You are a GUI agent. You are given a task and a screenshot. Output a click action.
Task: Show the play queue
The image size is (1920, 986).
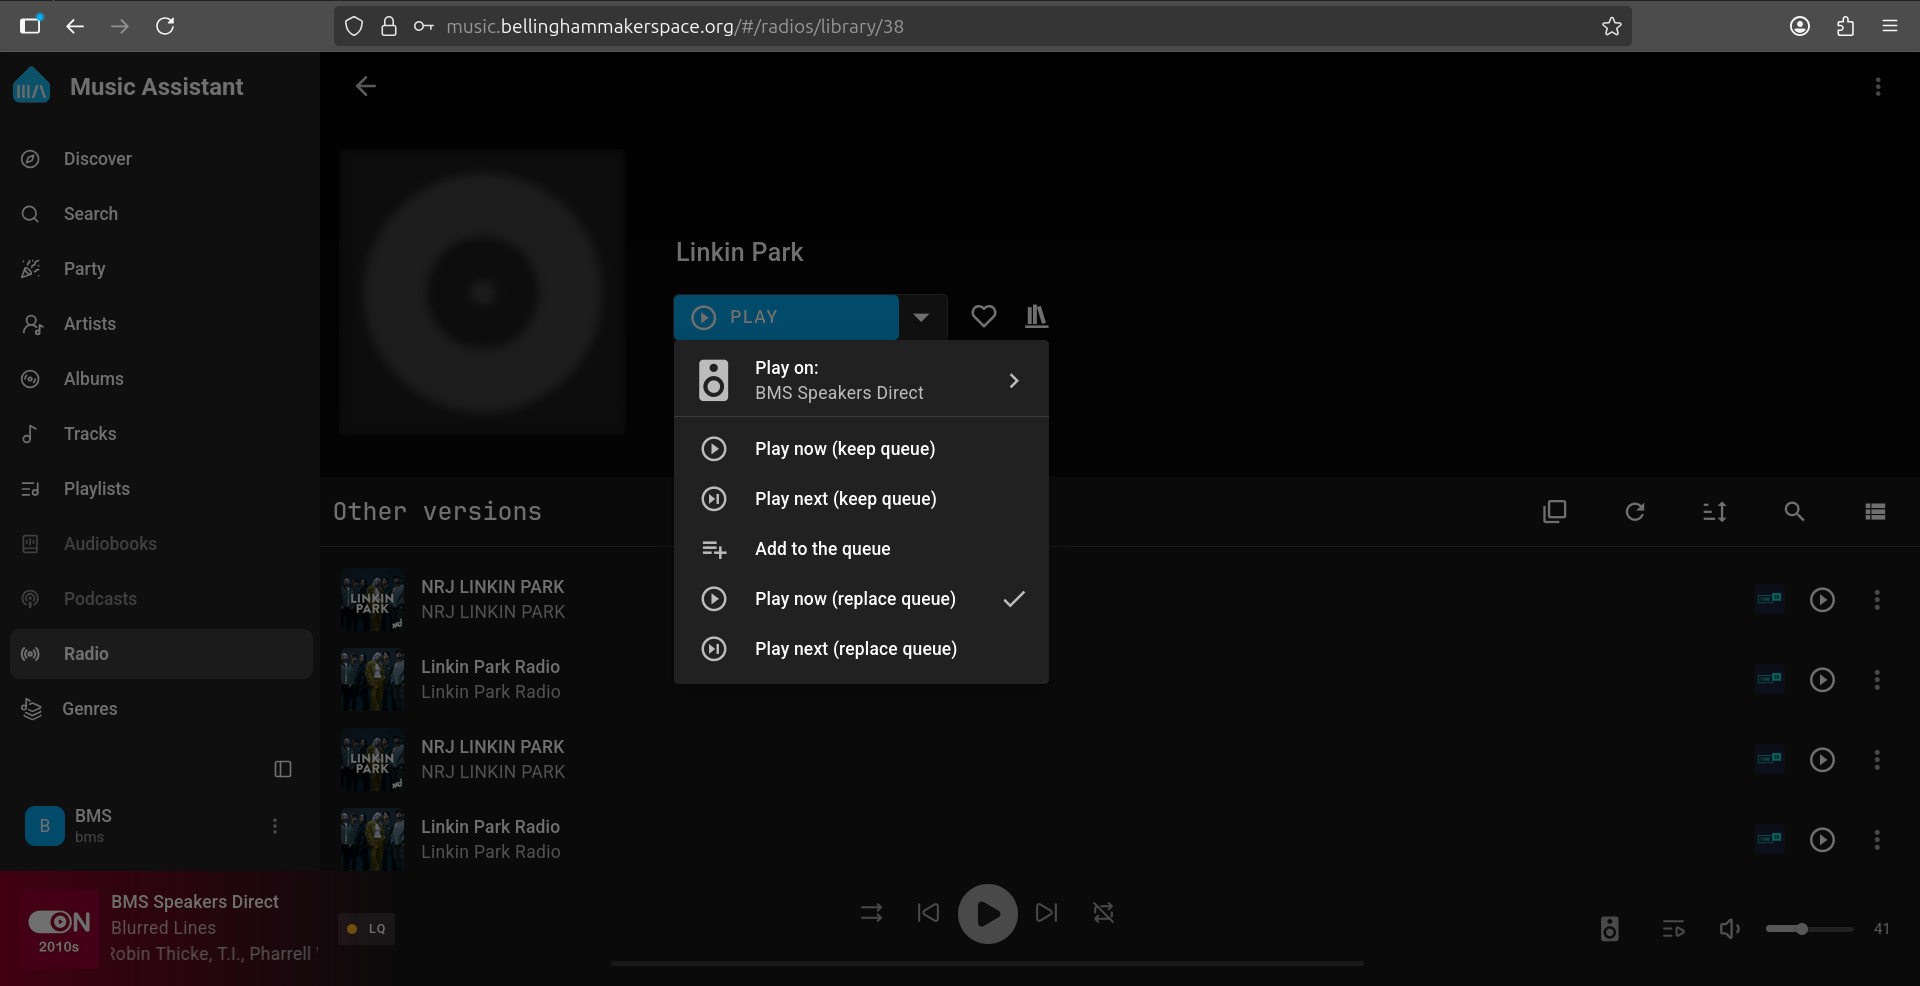1674,929
